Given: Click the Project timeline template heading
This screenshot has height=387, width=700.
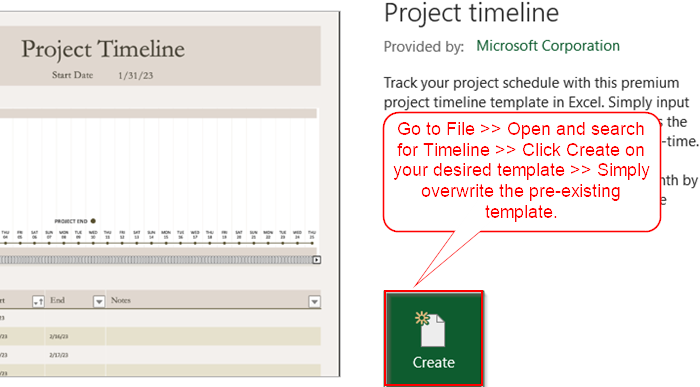Looking at the screenshot, I should click(471, 13).
